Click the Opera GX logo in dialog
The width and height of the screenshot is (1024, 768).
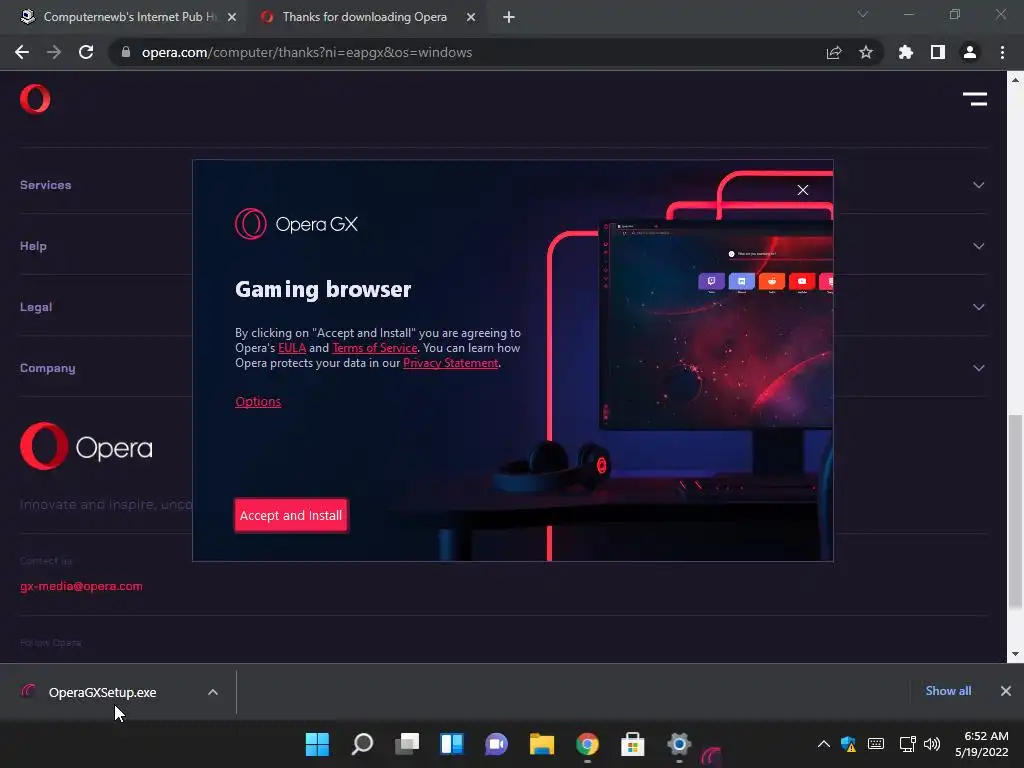pyautogui.click(x=296, y=224)
